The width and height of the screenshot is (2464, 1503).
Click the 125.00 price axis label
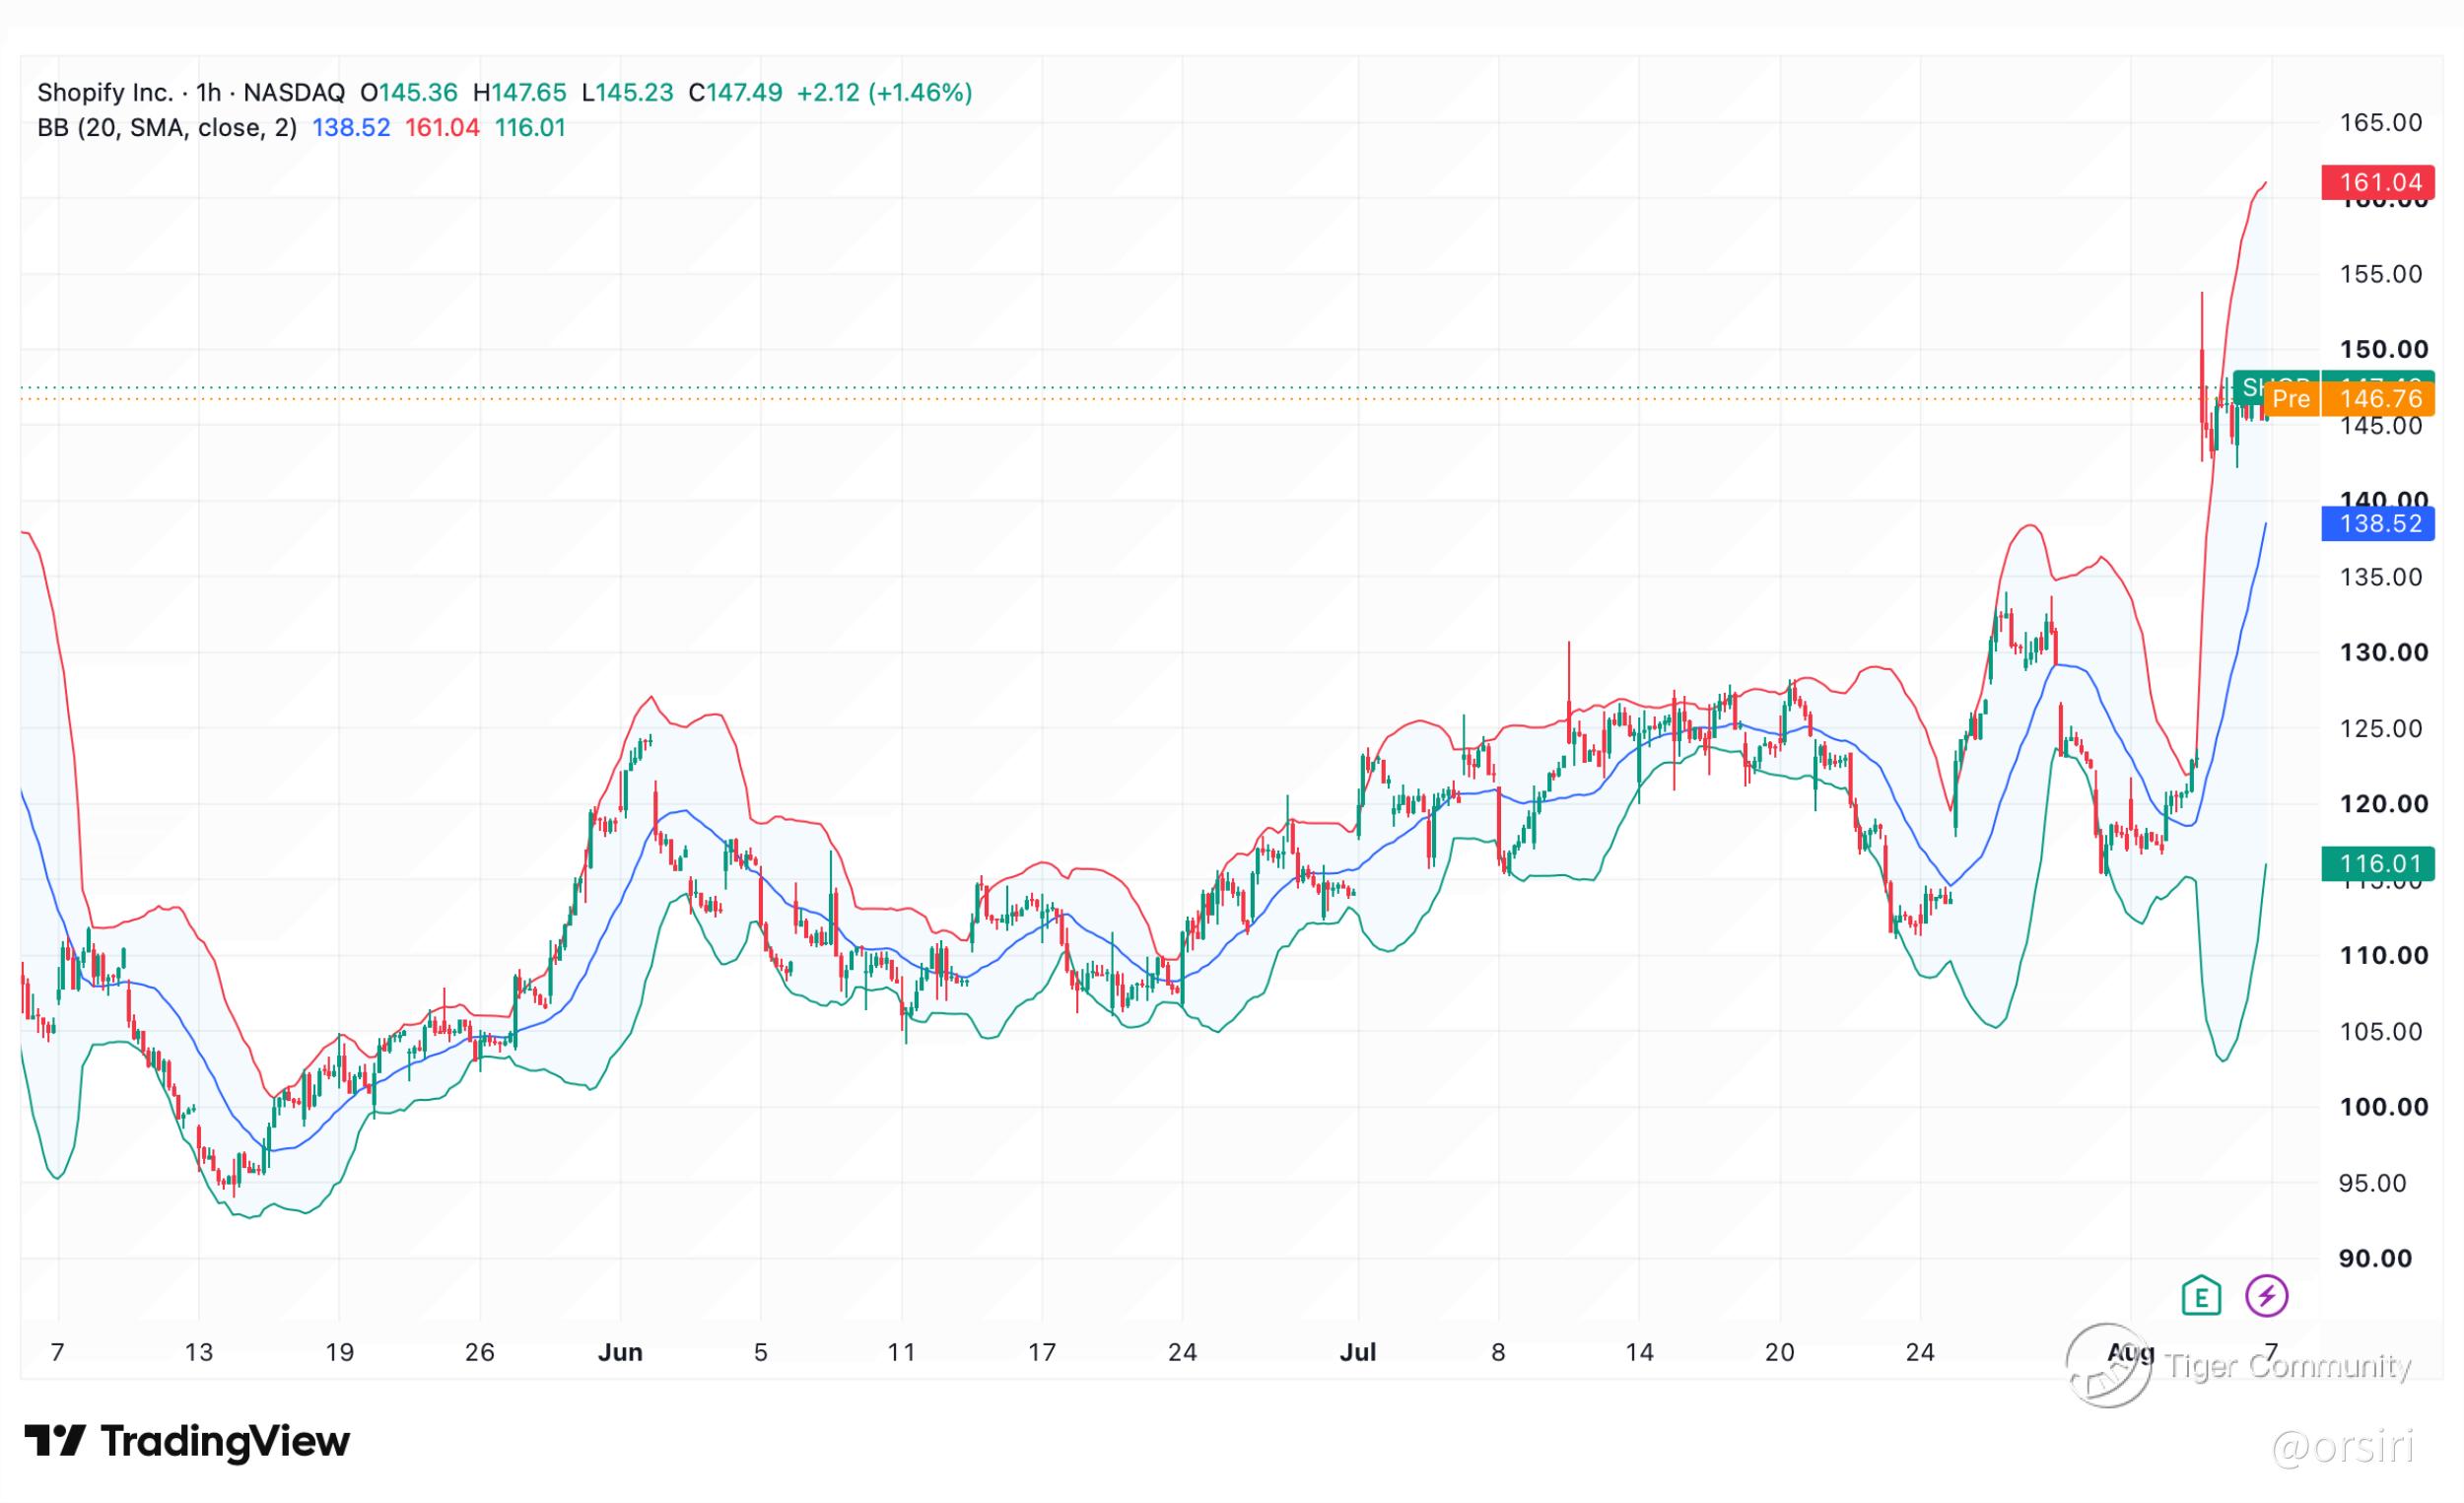2381,728
